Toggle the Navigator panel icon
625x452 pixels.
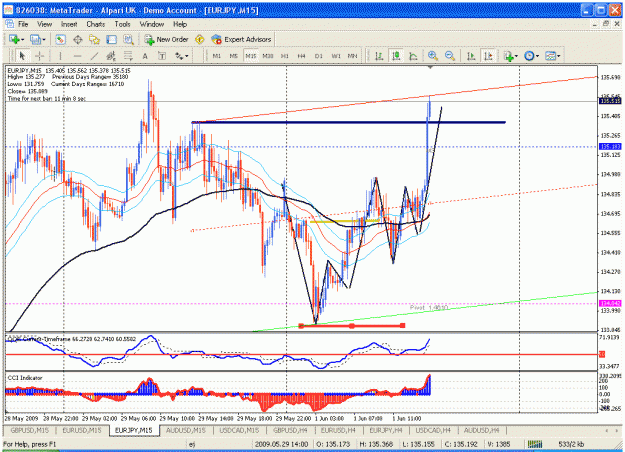tap(94, 39)
